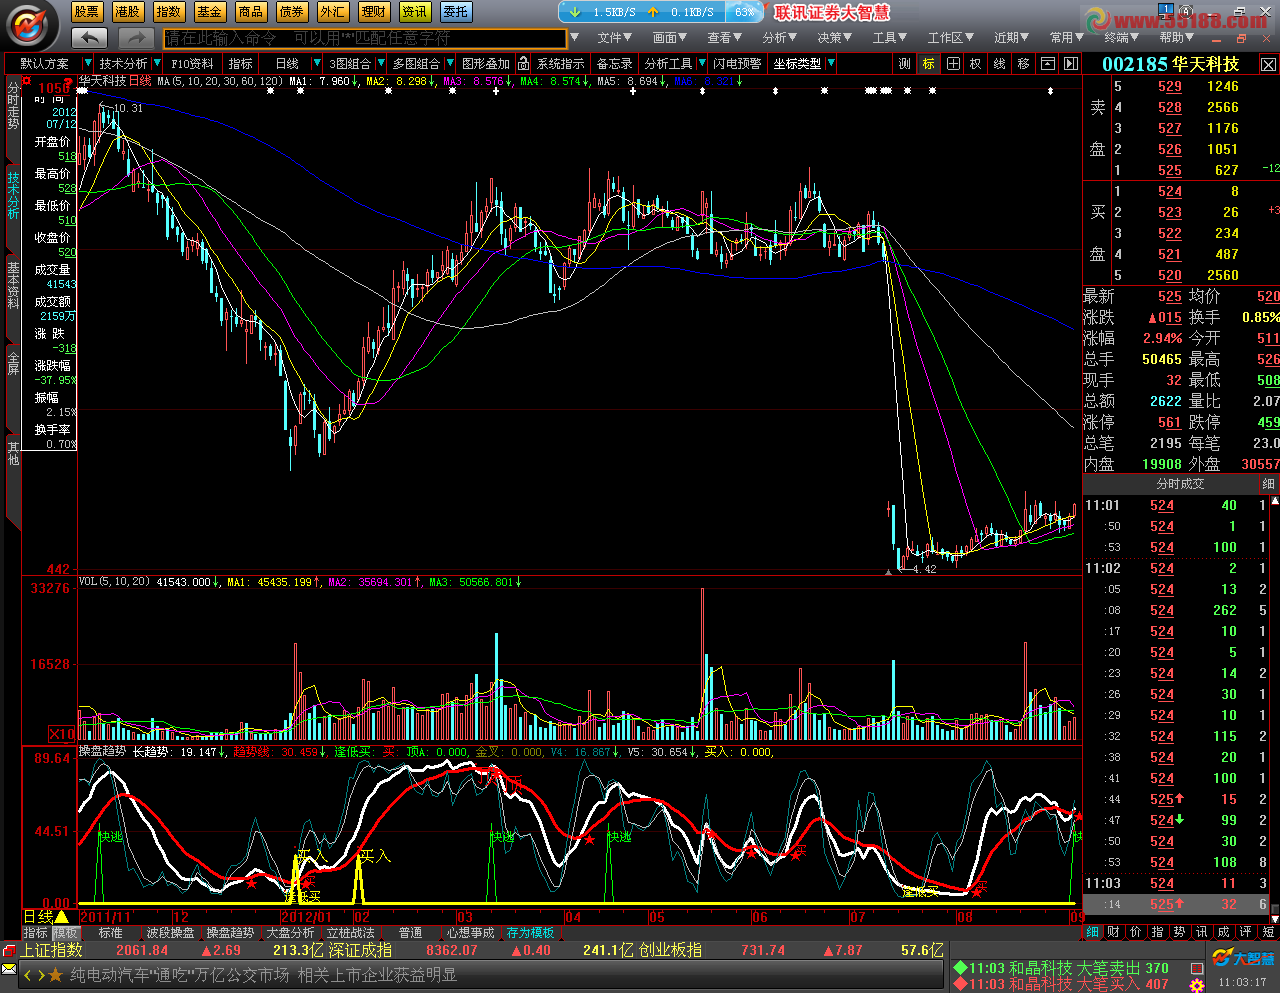Click the yellow 资讯 button
The image size is (1280, 993).
415,12
